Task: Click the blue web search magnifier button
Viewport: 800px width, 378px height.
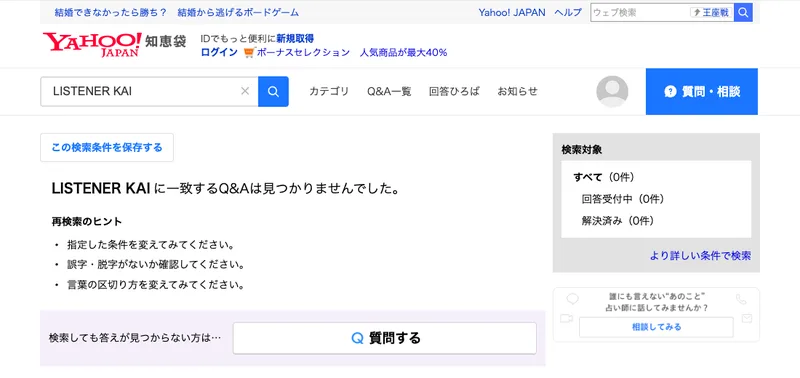Action: coord(743,13)
